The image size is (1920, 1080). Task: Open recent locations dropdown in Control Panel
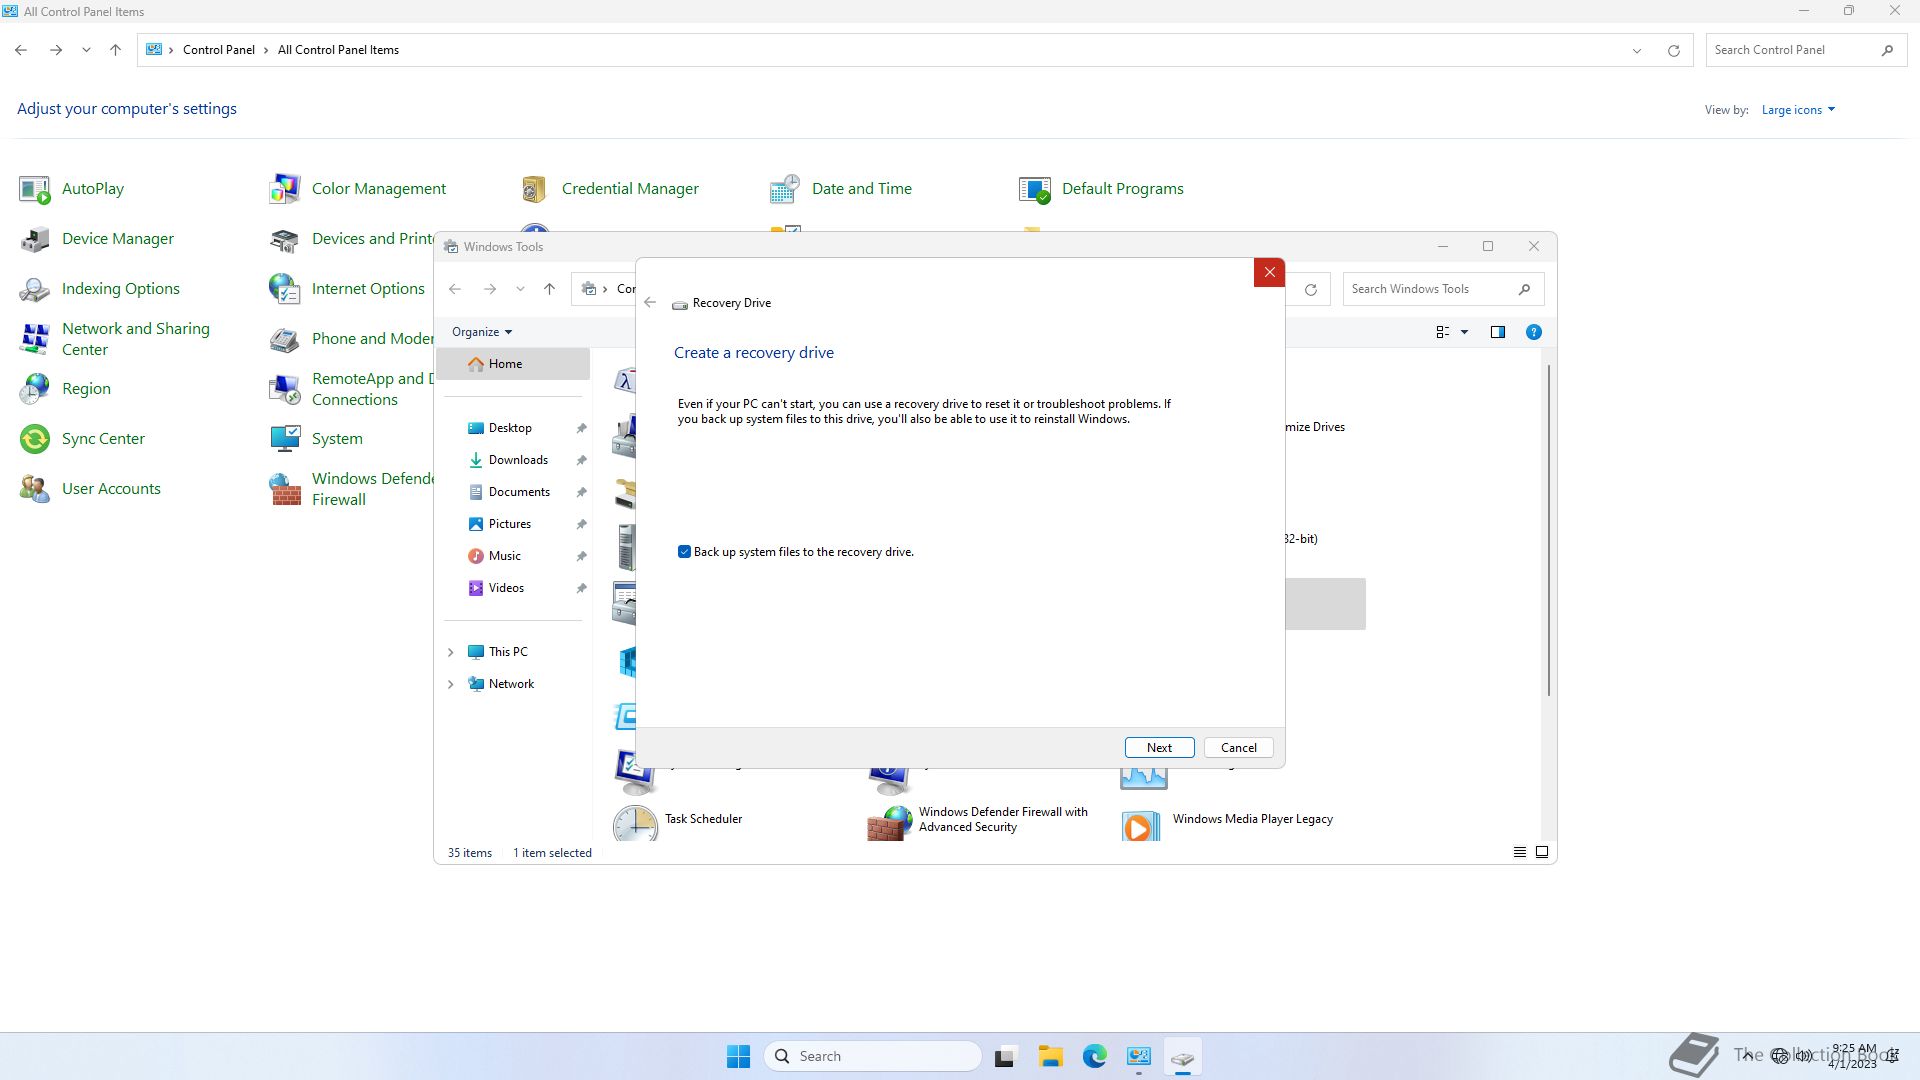tap(86, 50)
